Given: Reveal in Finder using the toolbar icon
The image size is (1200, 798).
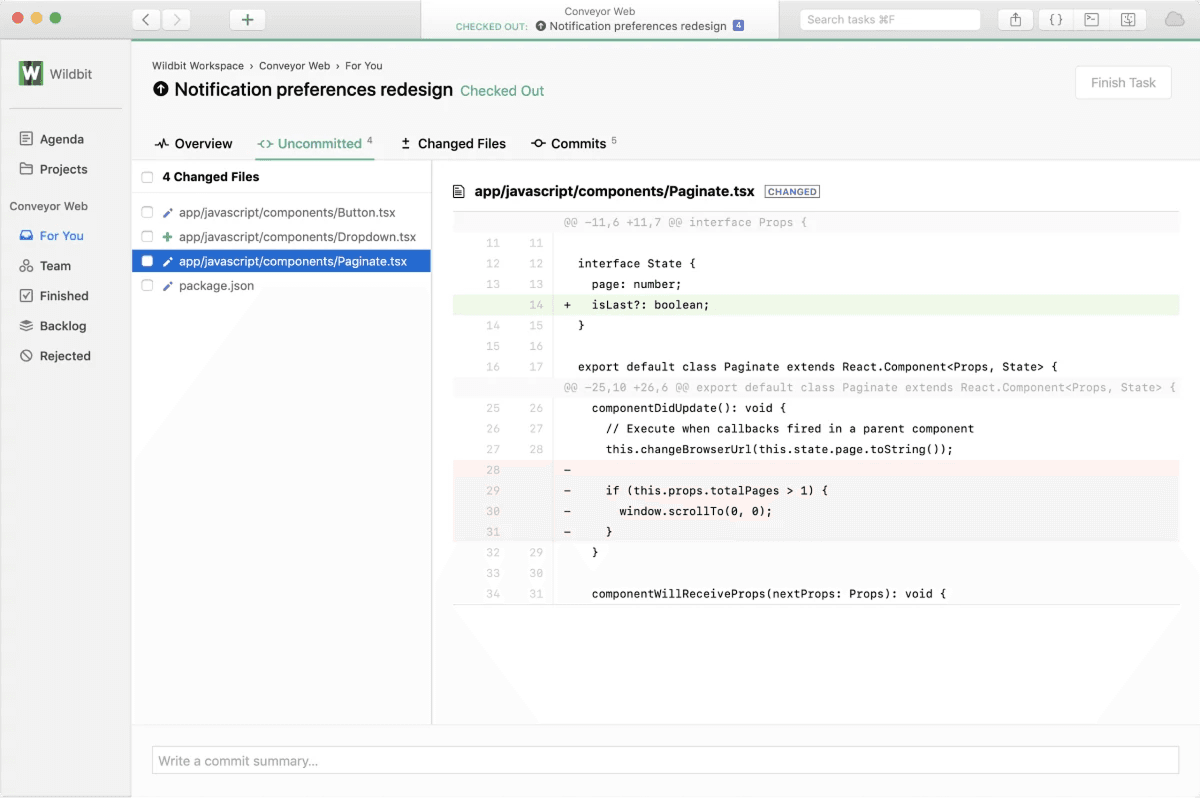Looking at the screenshot, I should (x=1128, y=19).
